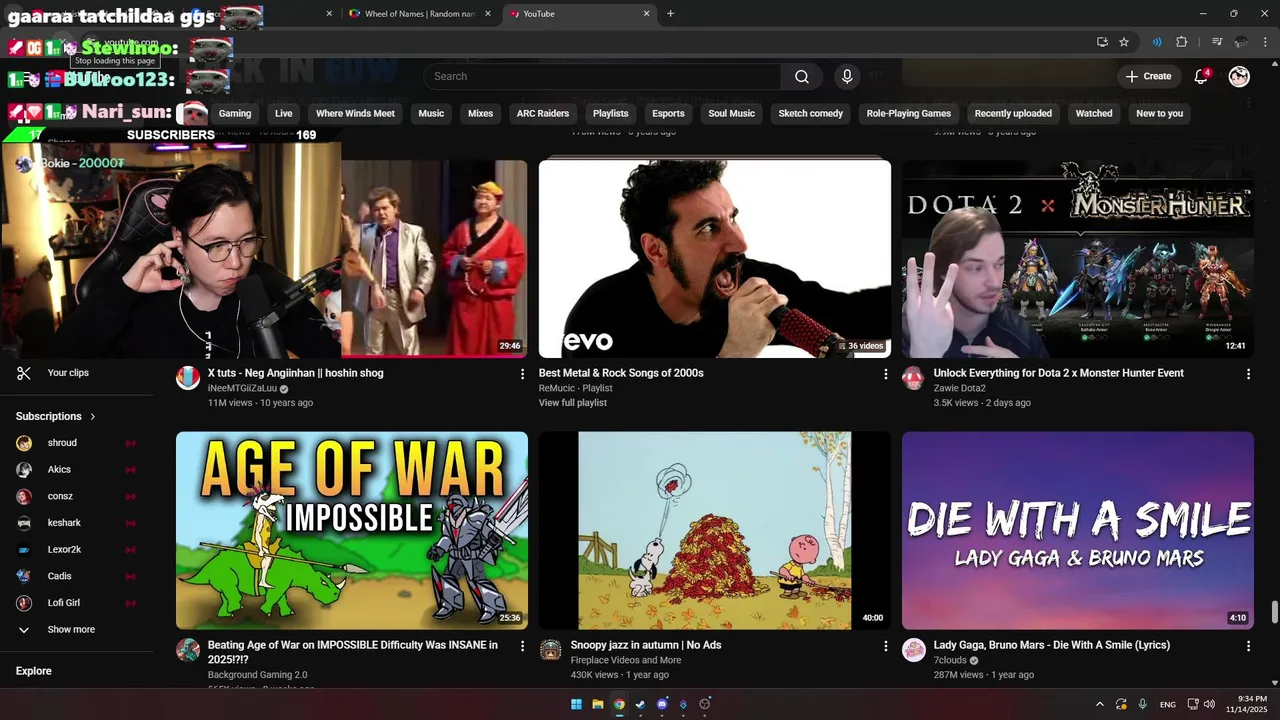Image resolution: width=1280 pixels, height=720 pixels.
Task: Click the Explore heading in the sidebar
Action: [34, 671]
